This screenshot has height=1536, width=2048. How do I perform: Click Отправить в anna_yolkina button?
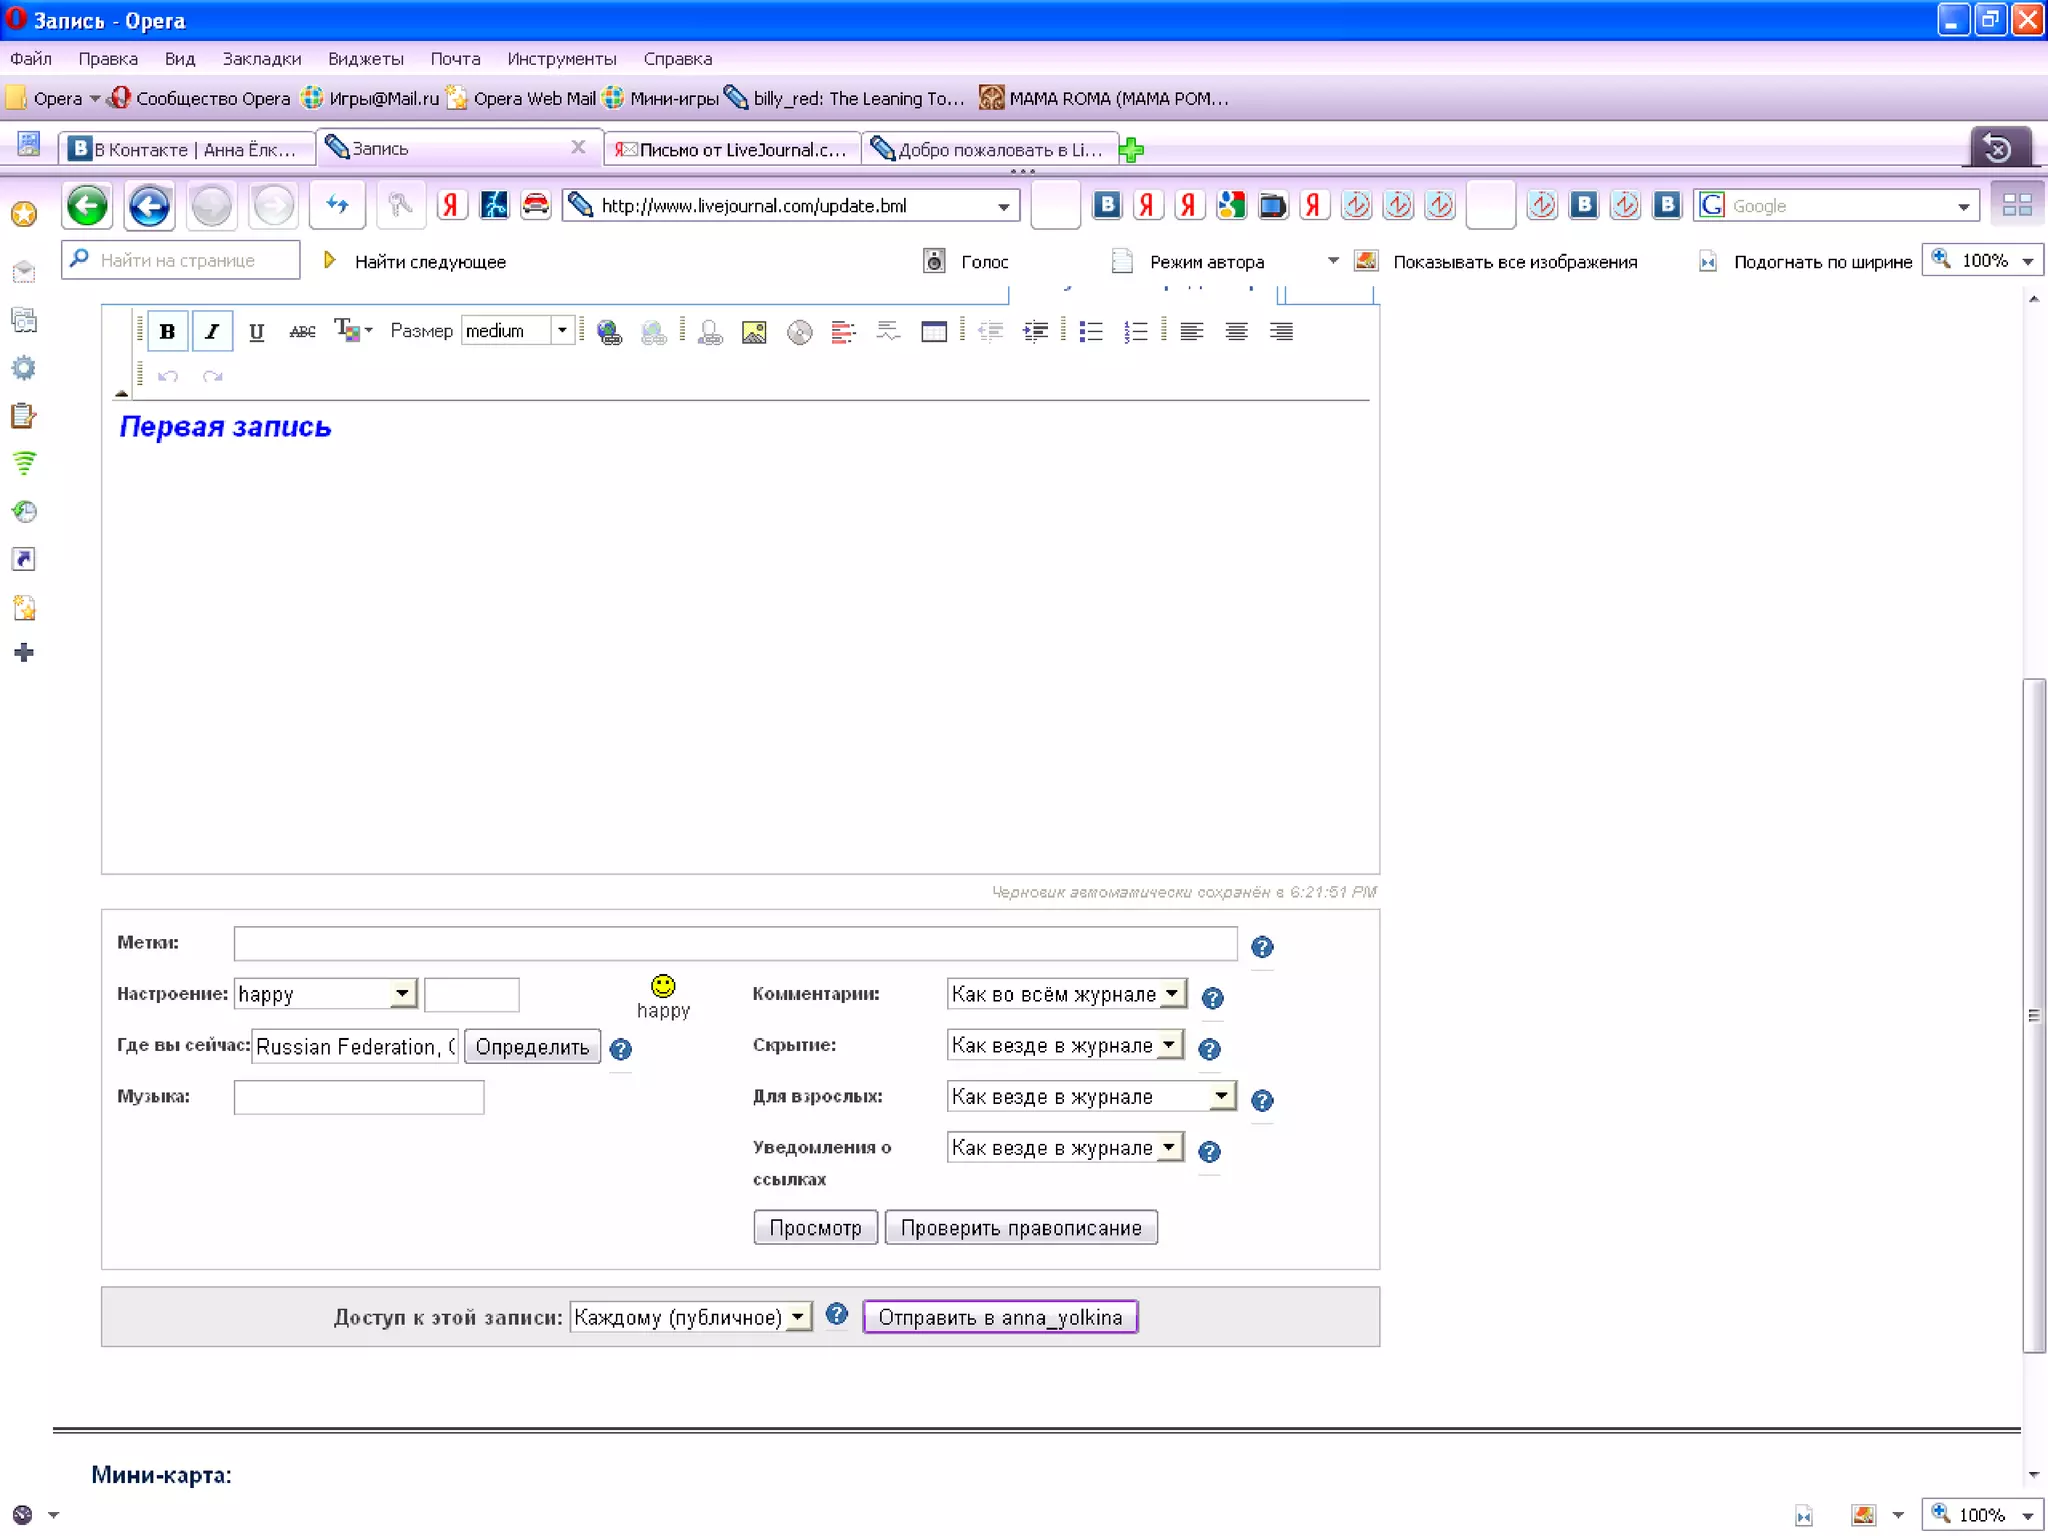click(1000, 1317)
